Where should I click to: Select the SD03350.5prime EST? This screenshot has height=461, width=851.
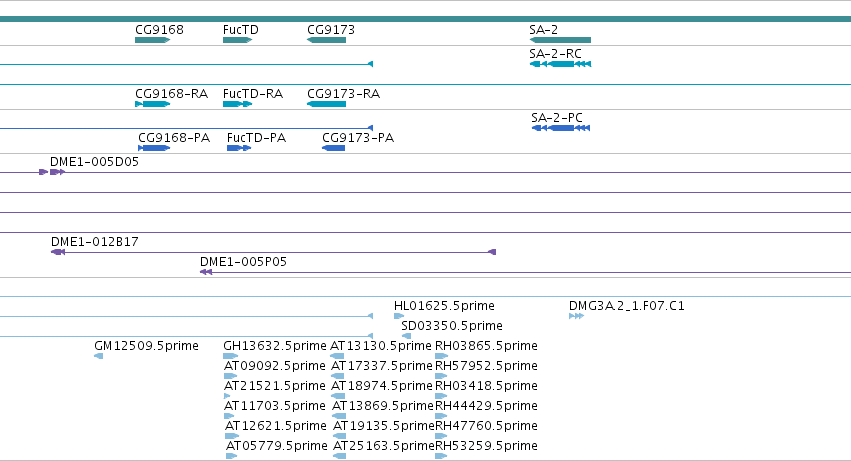coord(406,336)
